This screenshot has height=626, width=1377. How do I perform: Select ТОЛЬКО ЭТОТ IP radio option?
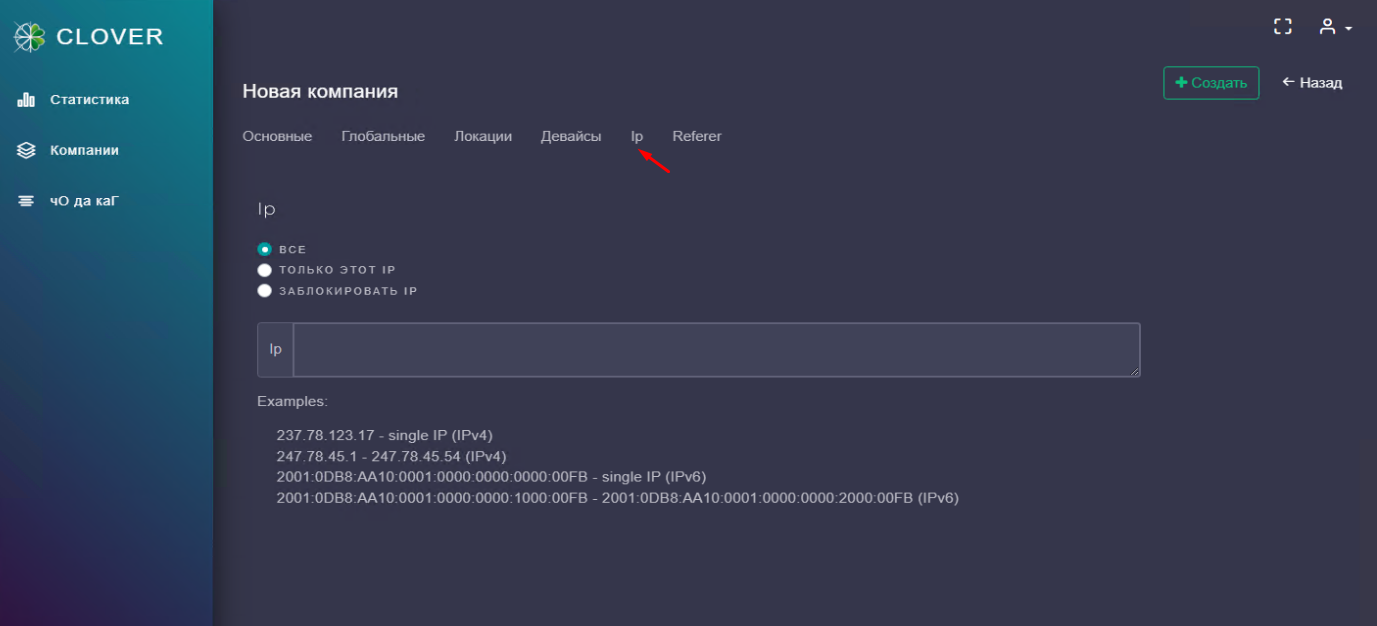[265, 270]
